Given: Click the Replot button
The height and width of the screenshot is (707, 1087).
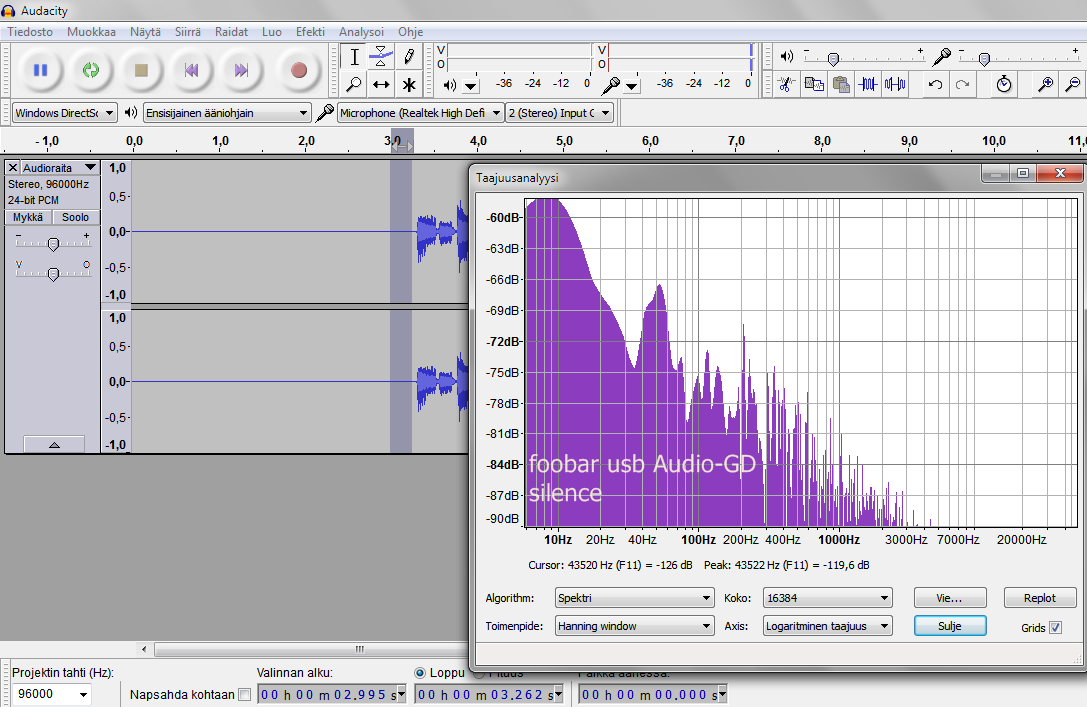Looking at the screenshot, I should coord(1040,597).
